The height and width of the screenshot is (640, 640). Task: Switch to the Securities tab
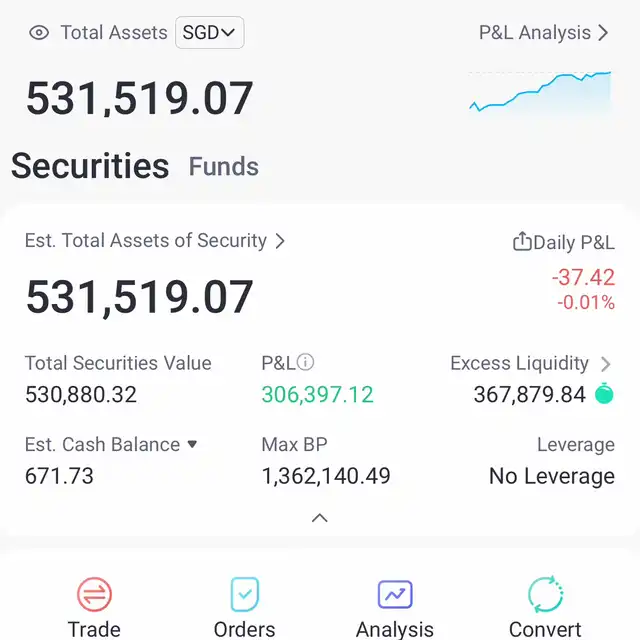(90, 166)
